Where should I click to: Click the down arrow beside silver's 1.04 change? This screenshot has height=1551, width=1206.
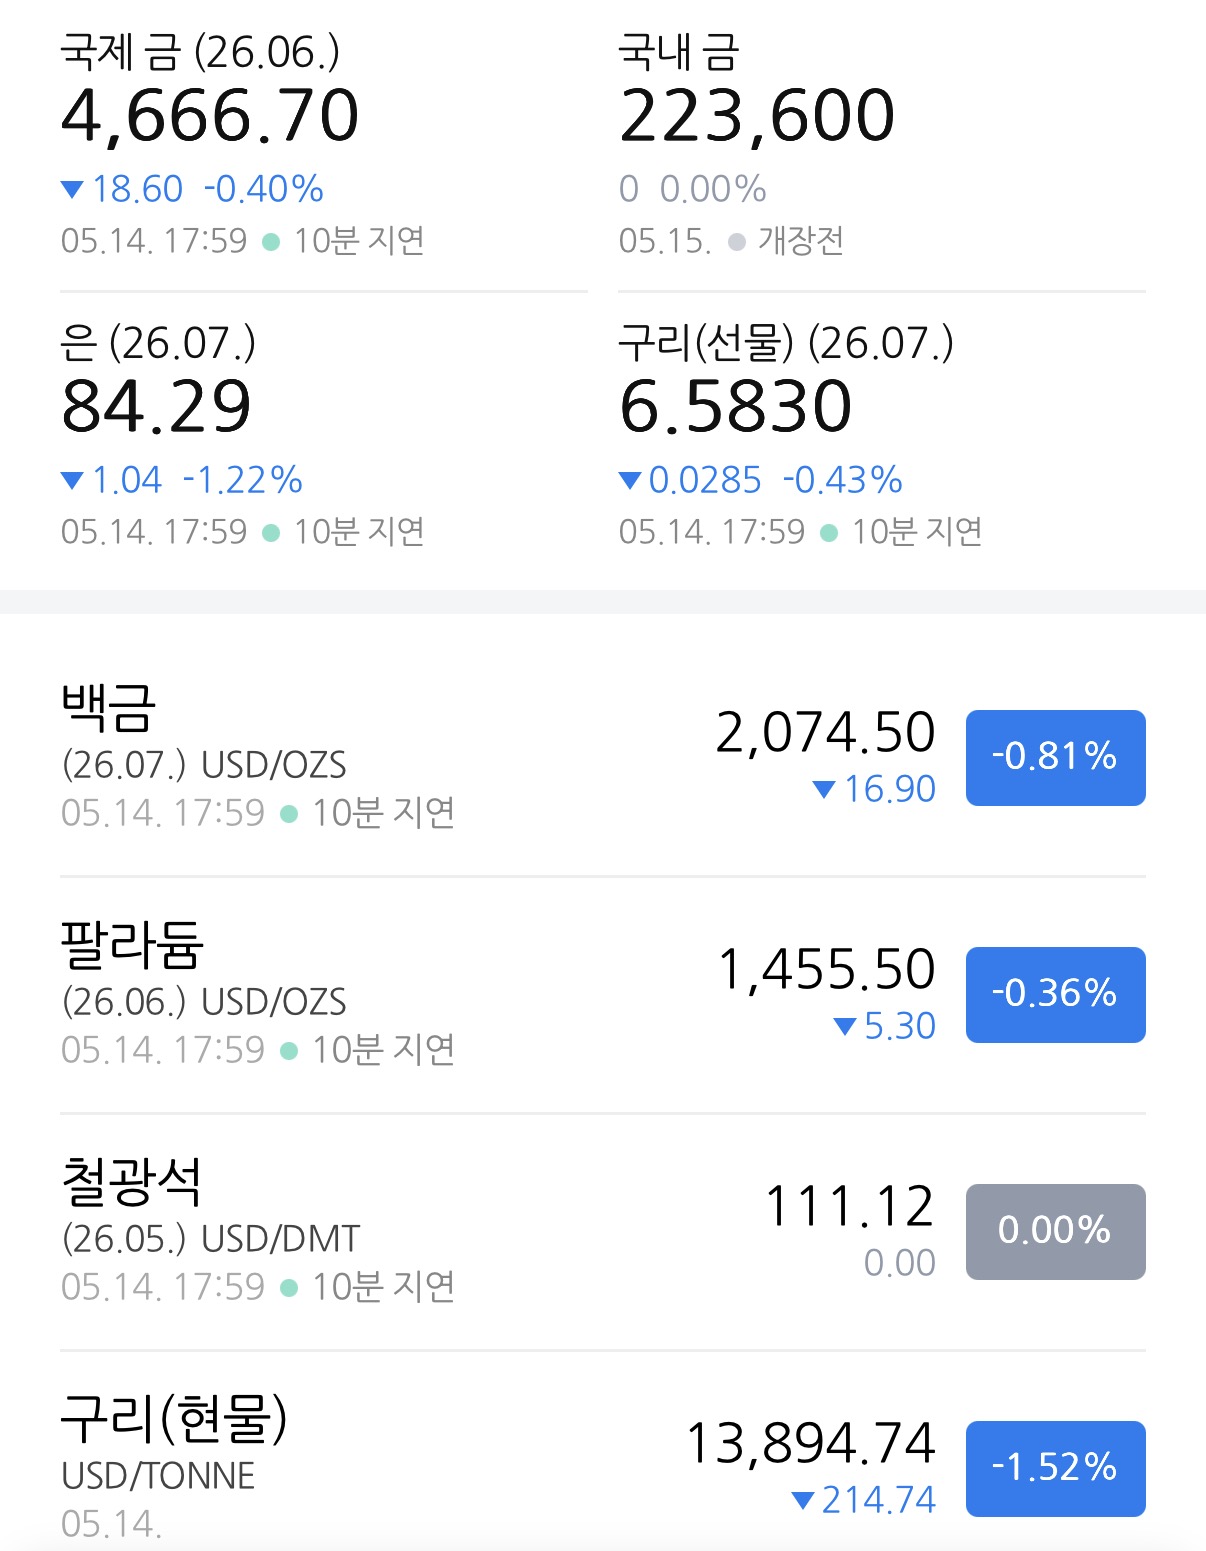(72, 481)
